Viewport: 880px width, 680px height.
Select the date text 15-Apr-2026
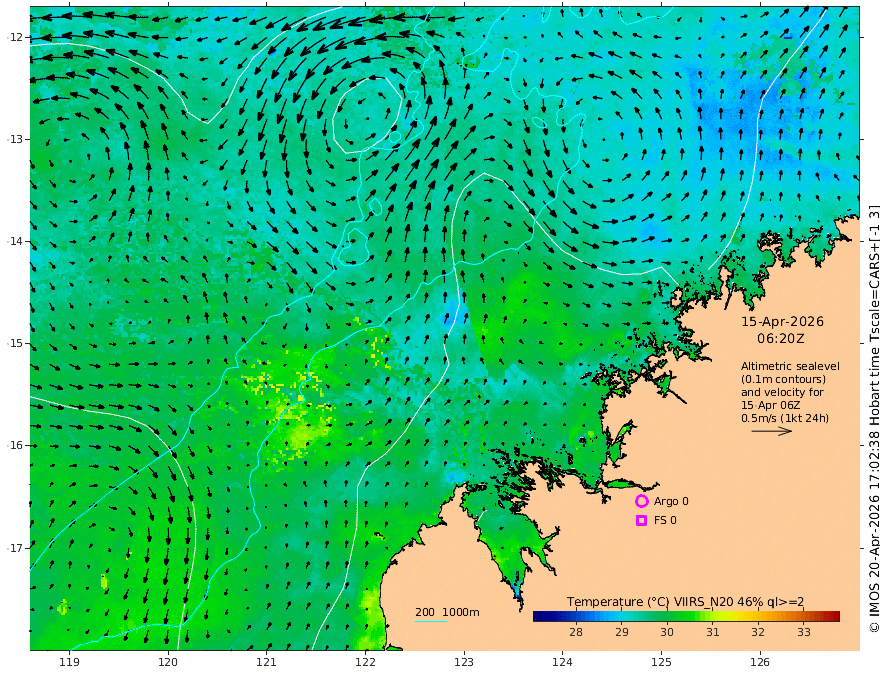(782, 321)
